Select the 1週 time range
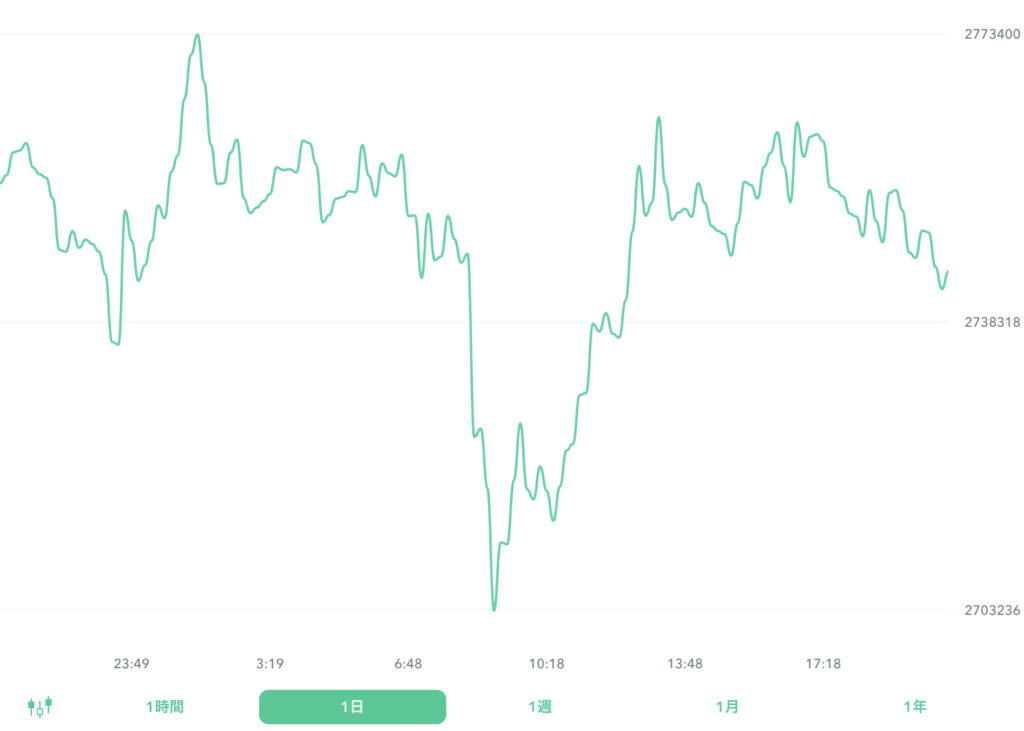Viewport: 1024px width, 731px height. [541, 705]
